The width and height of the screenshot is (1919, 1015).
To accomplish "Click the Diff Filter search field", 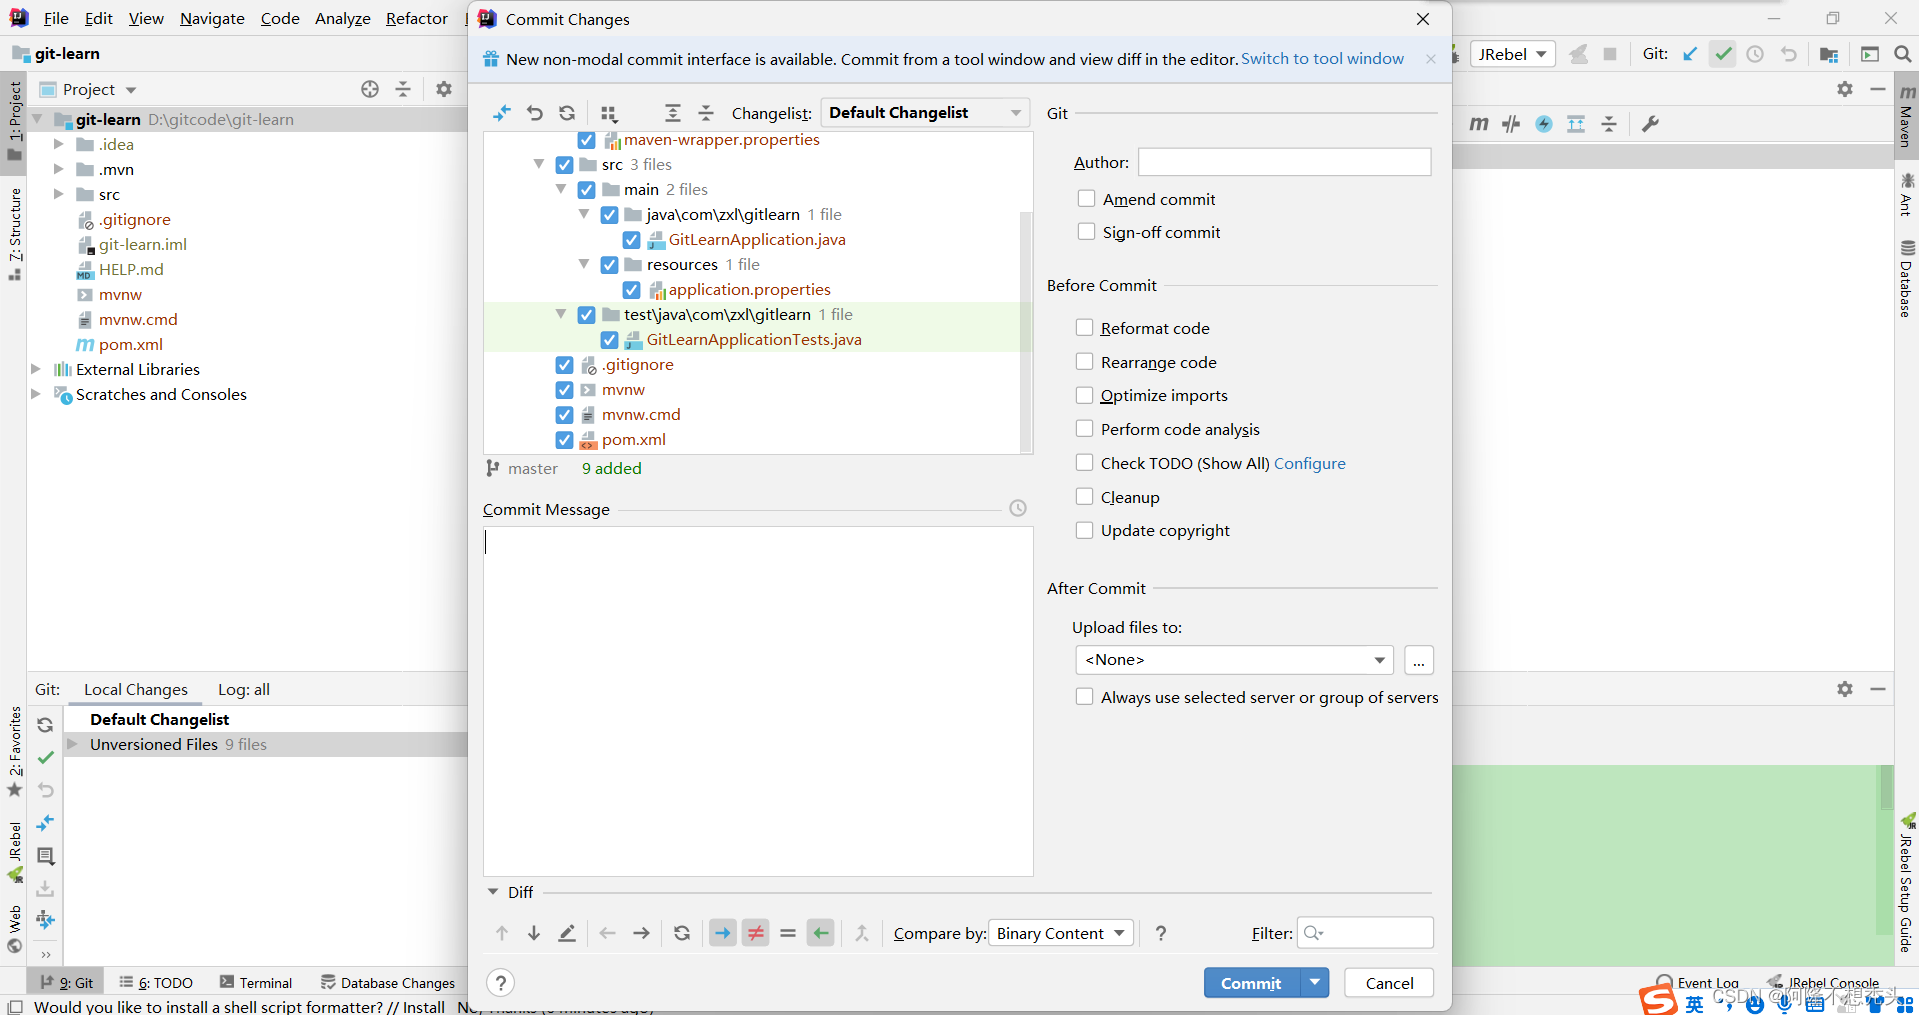I will (1365, 933).
